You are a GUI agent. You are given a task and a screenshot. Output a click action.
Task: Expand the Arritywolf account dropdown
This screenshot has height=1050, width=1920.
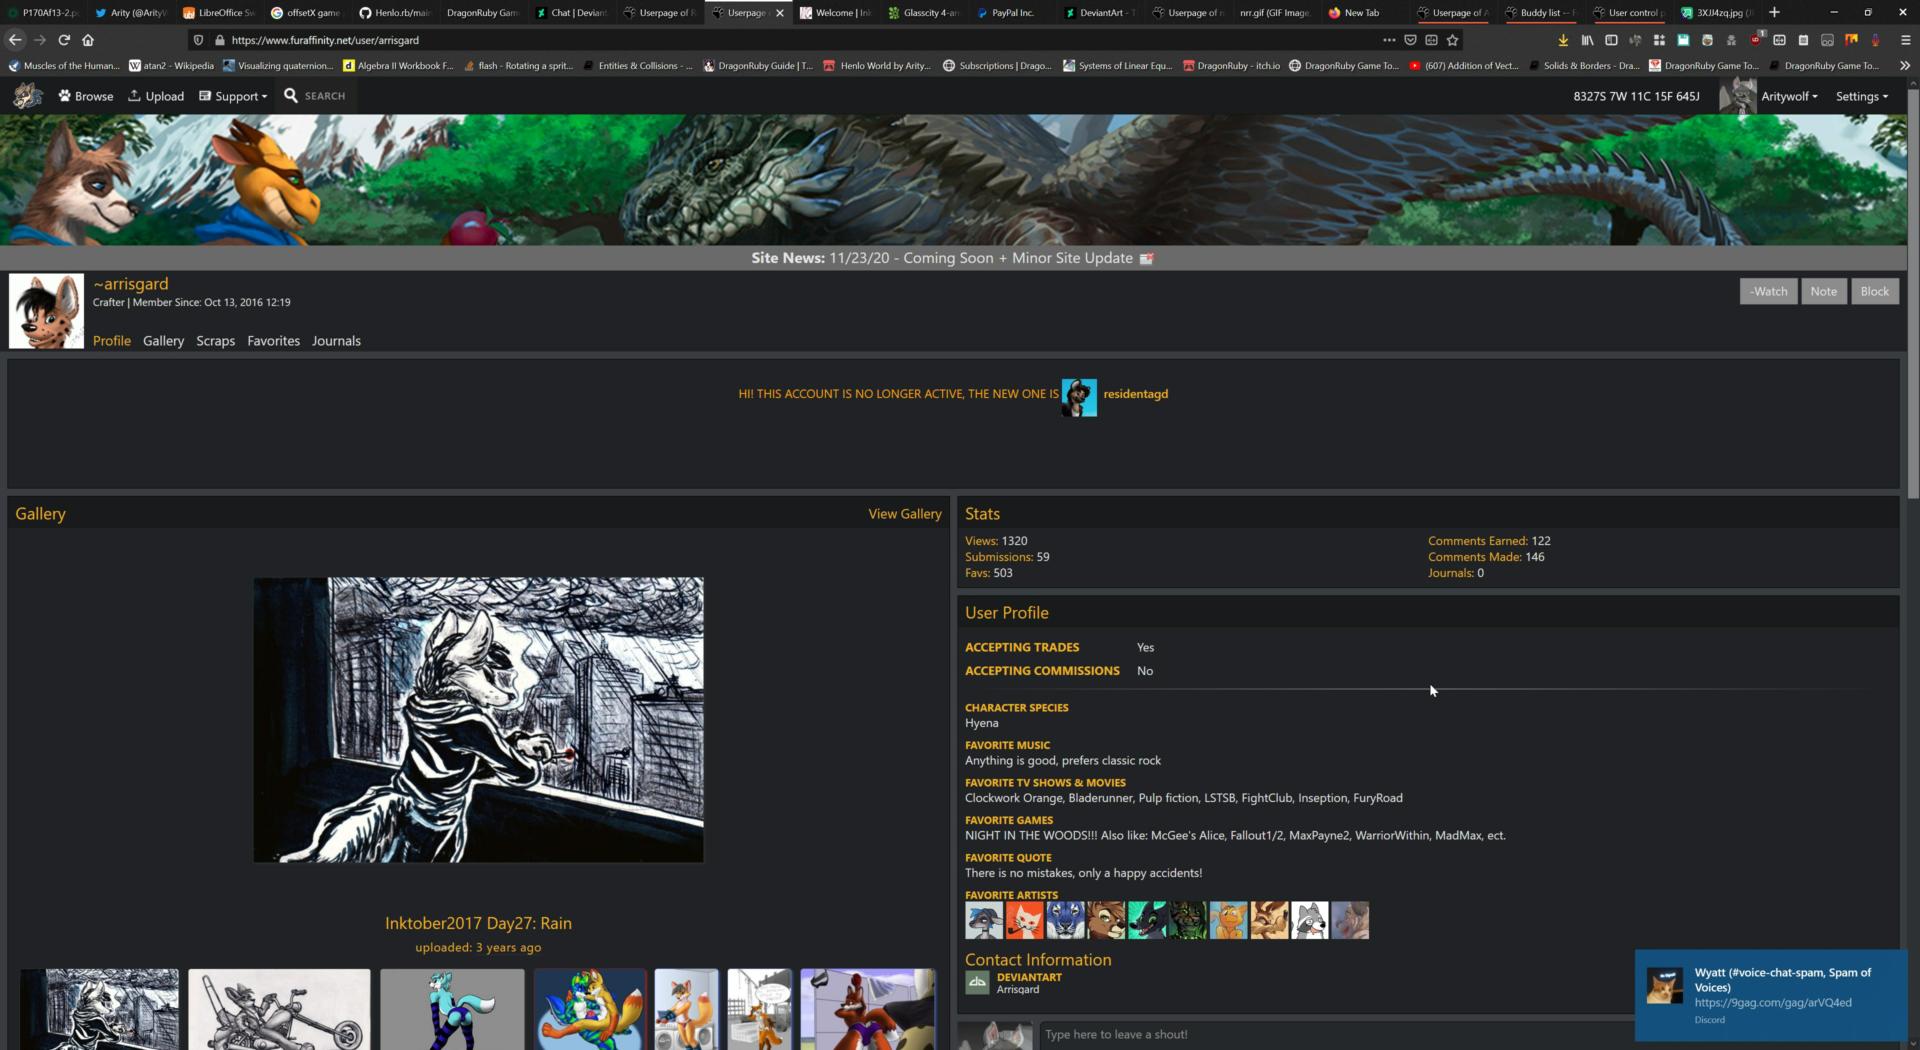1789,96
